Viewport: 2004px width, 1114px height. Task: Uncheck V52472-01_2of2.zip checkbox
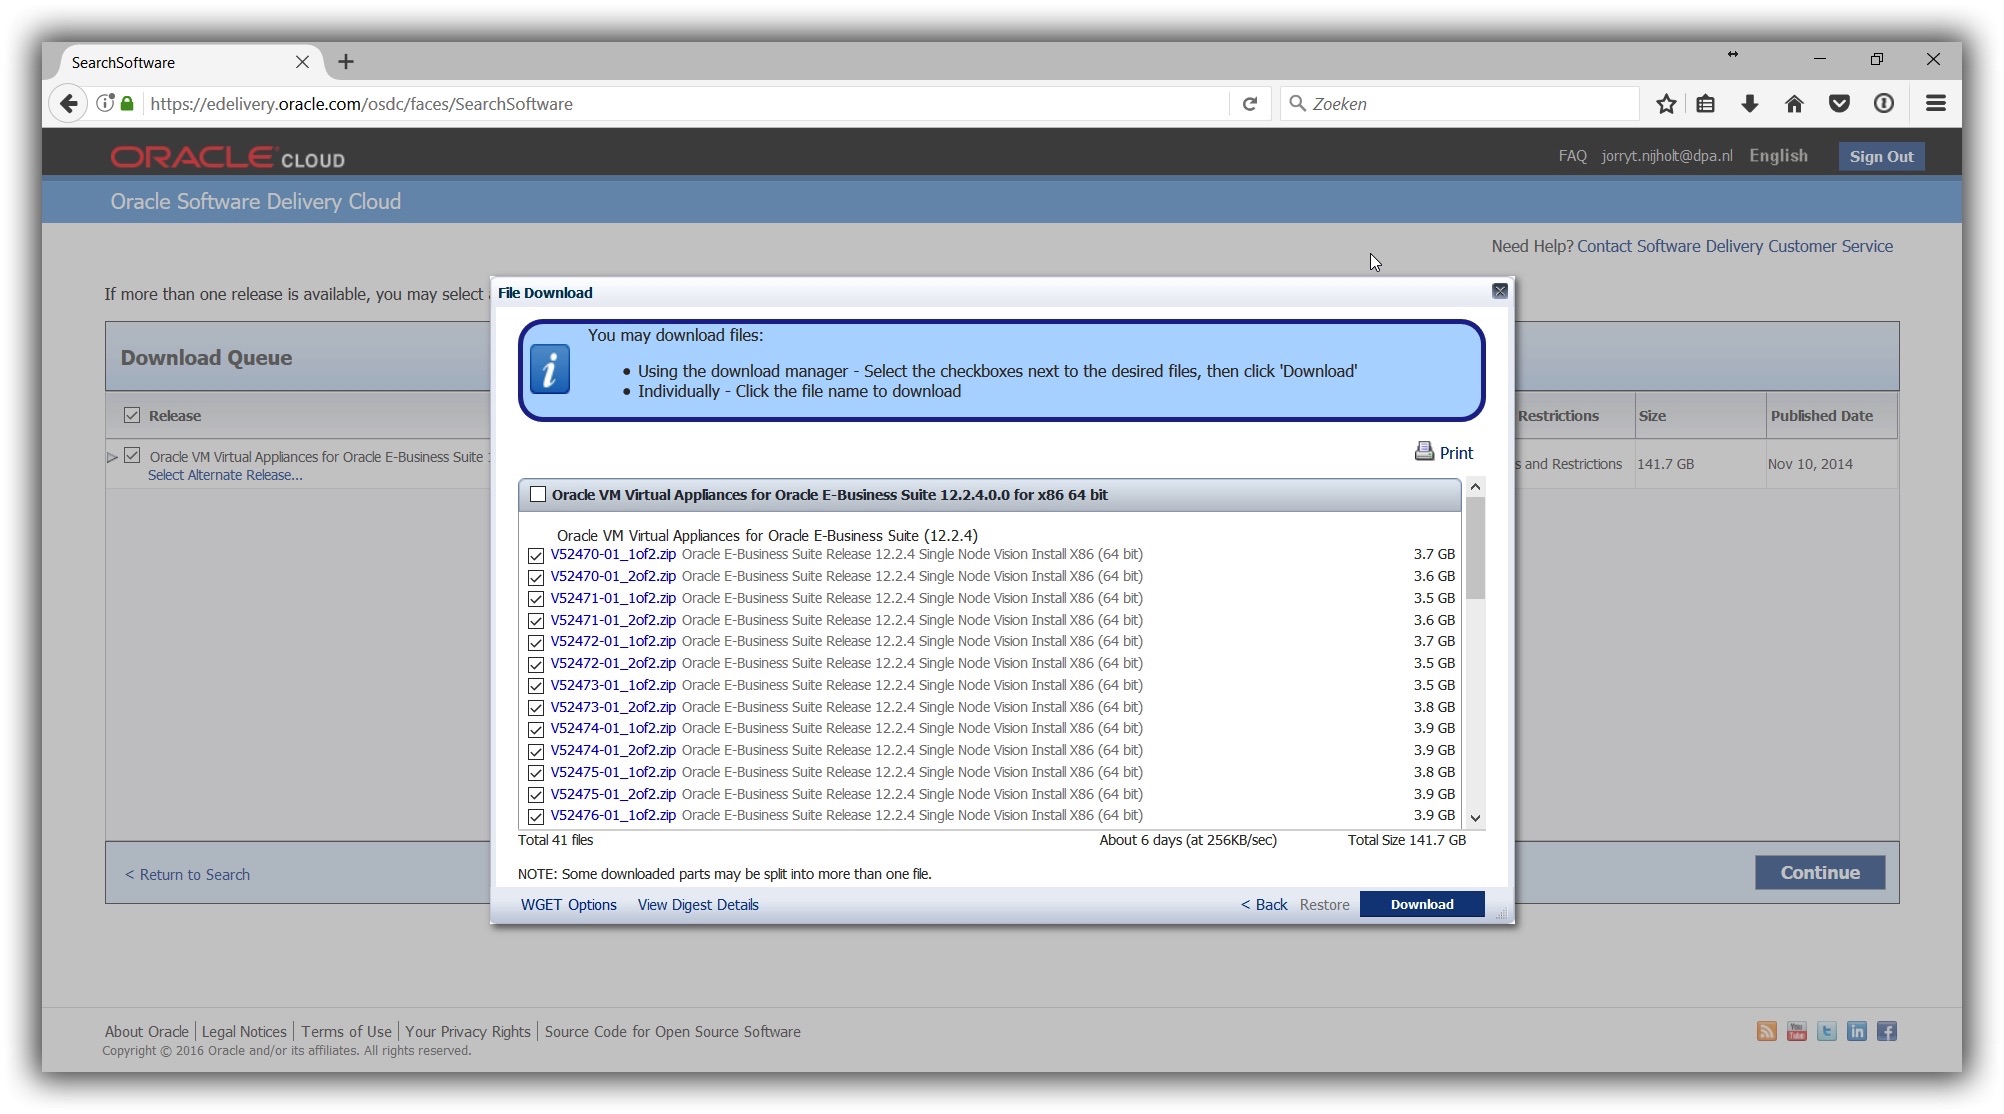(536, 664)
